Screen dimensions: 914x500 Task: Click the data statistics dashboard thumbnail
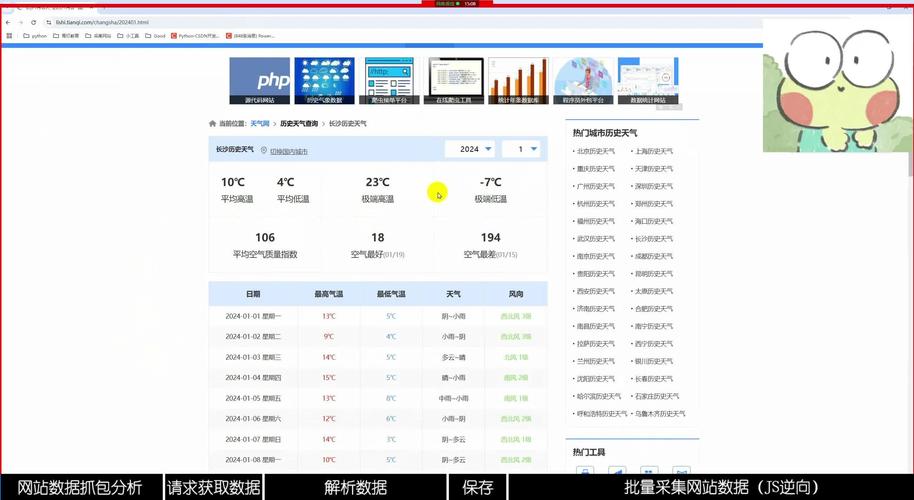click(x=648, y=80)
